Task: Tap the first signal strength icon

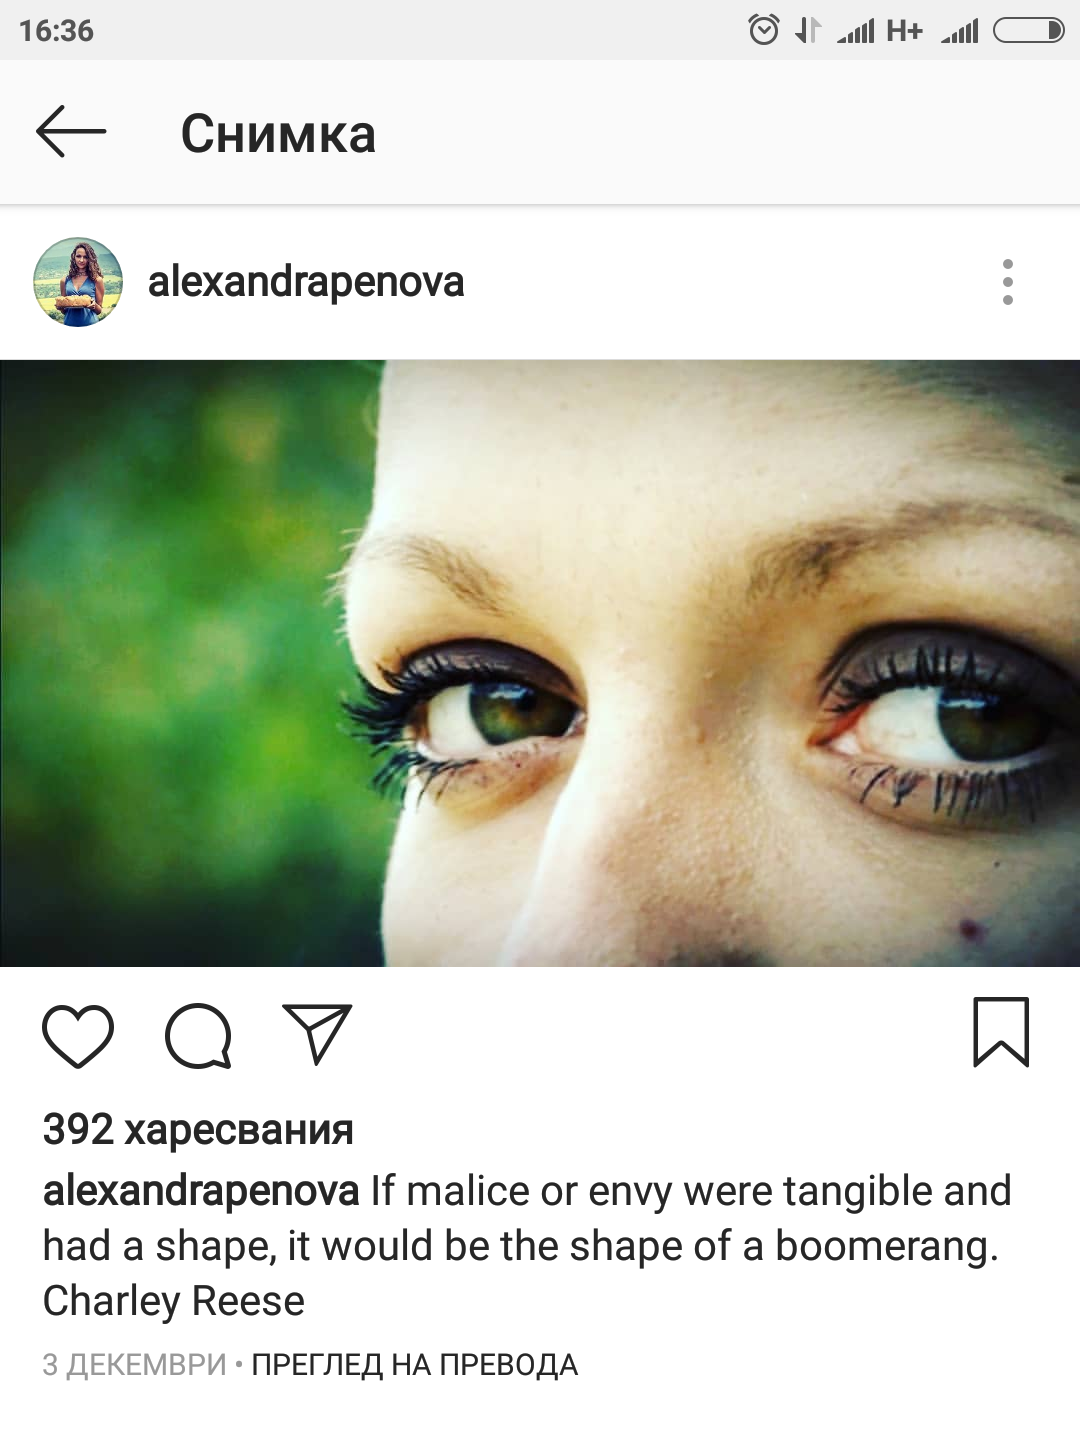Action: click(856, 31)
